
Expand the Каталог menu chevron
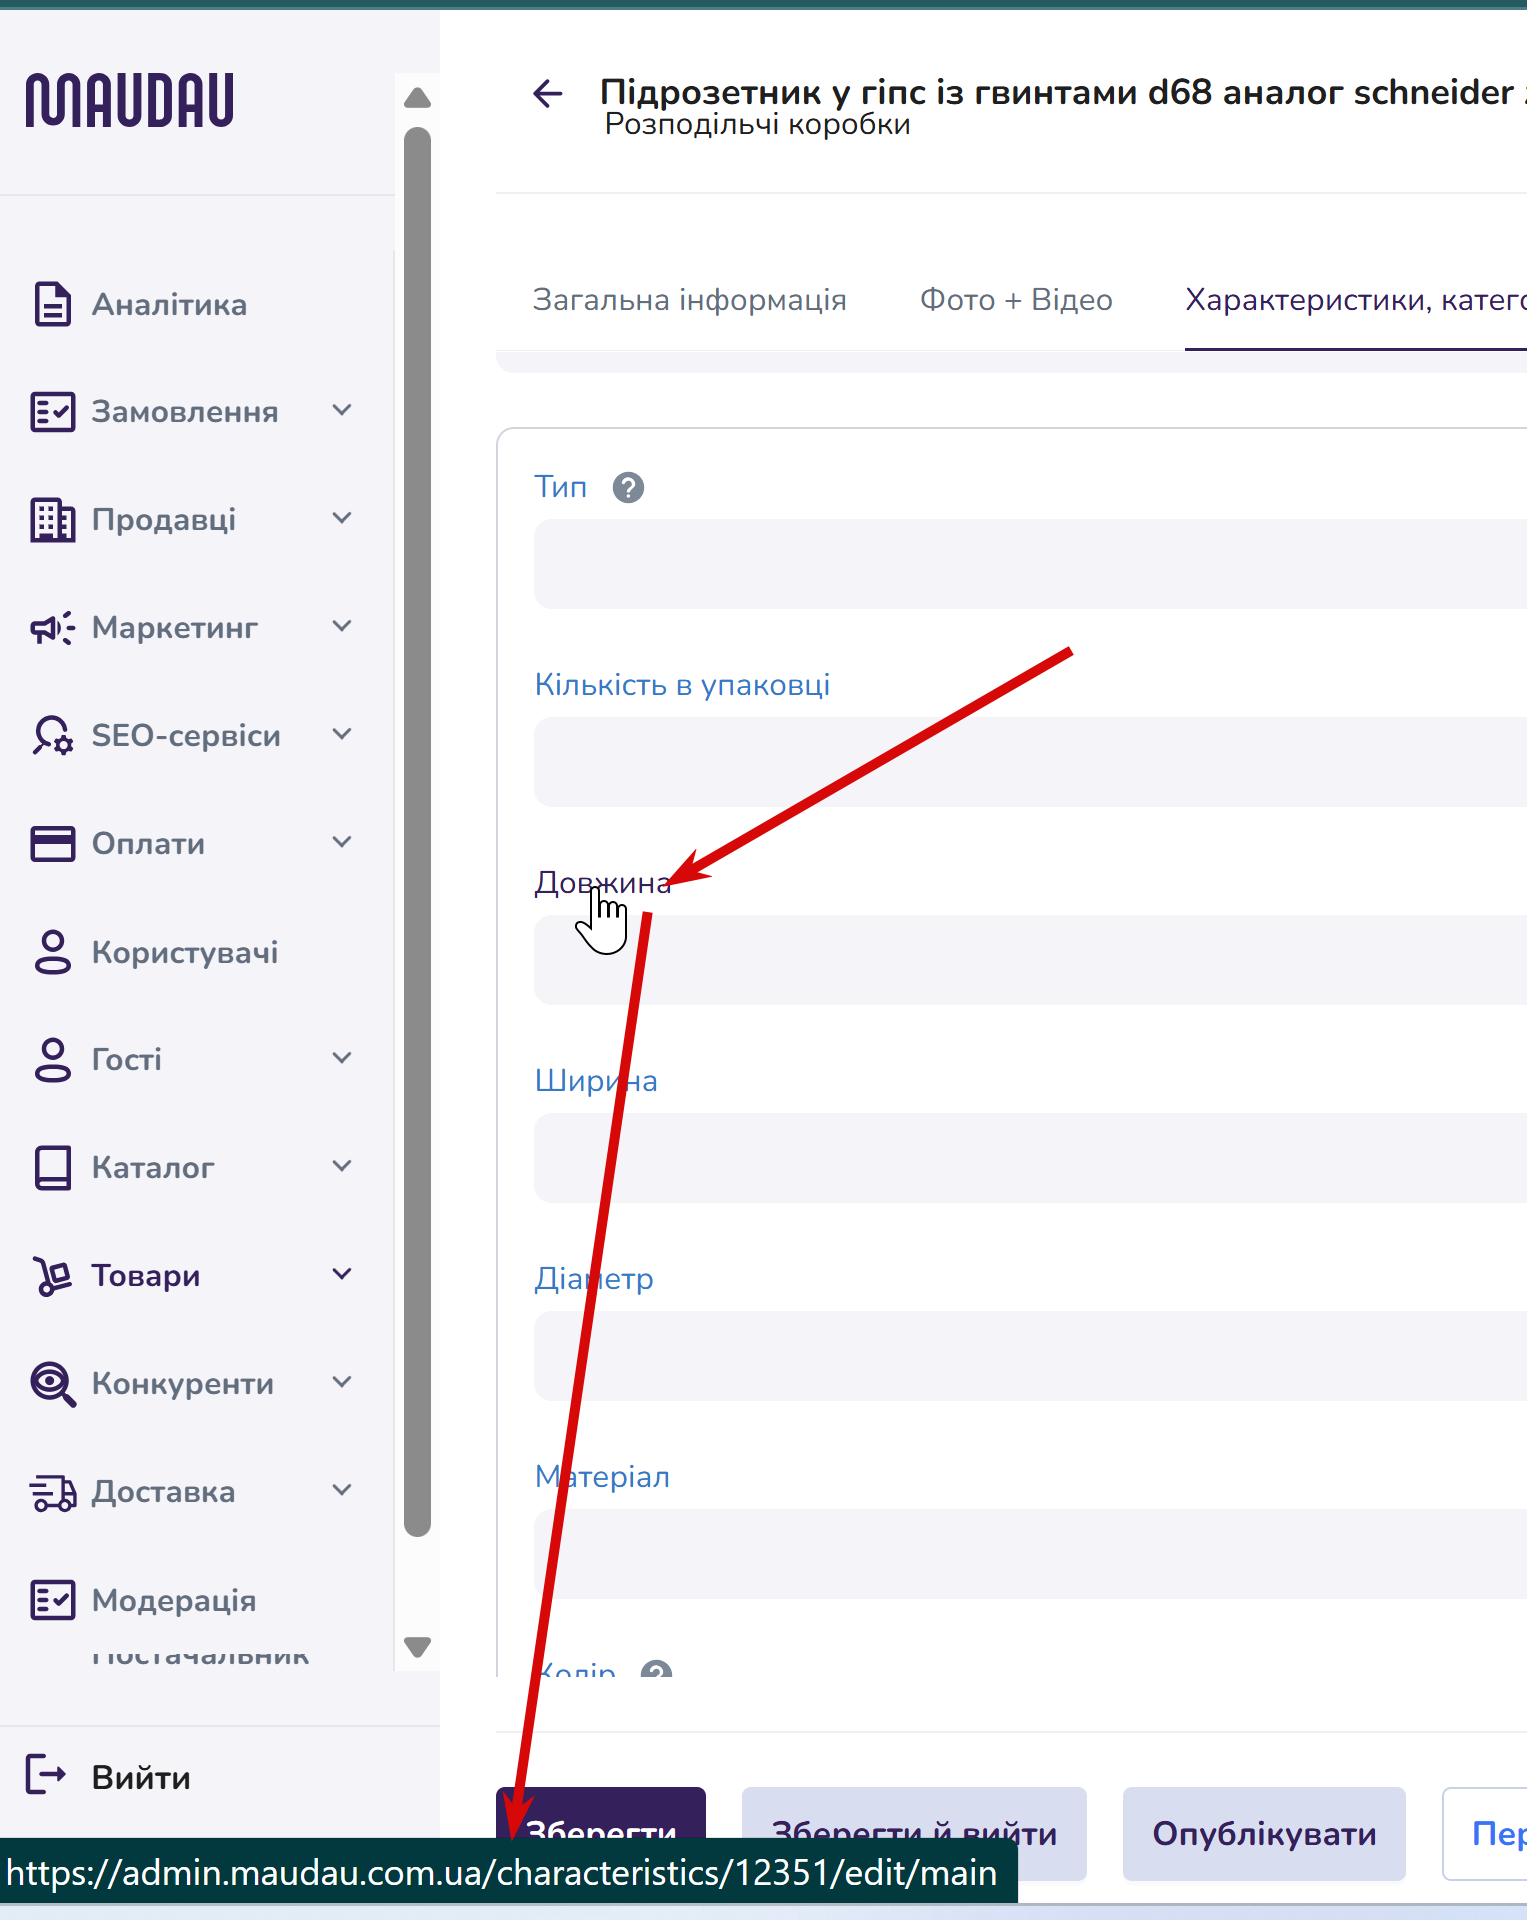tap(342, 1166)
